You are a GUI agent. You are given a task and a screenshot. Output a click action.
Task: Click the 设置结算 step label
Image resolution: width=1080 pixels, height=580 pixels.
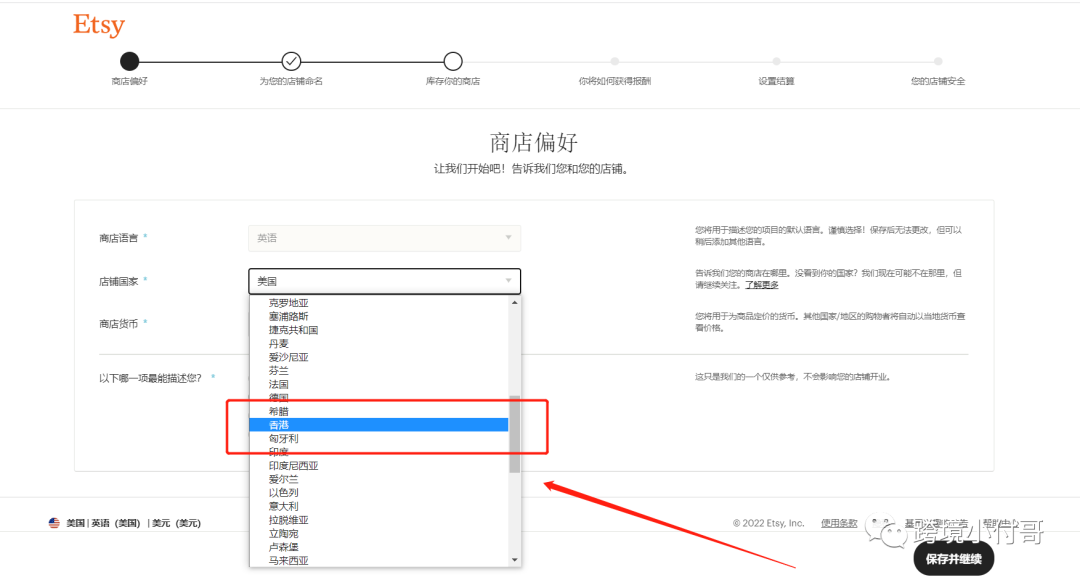(776, 81)
